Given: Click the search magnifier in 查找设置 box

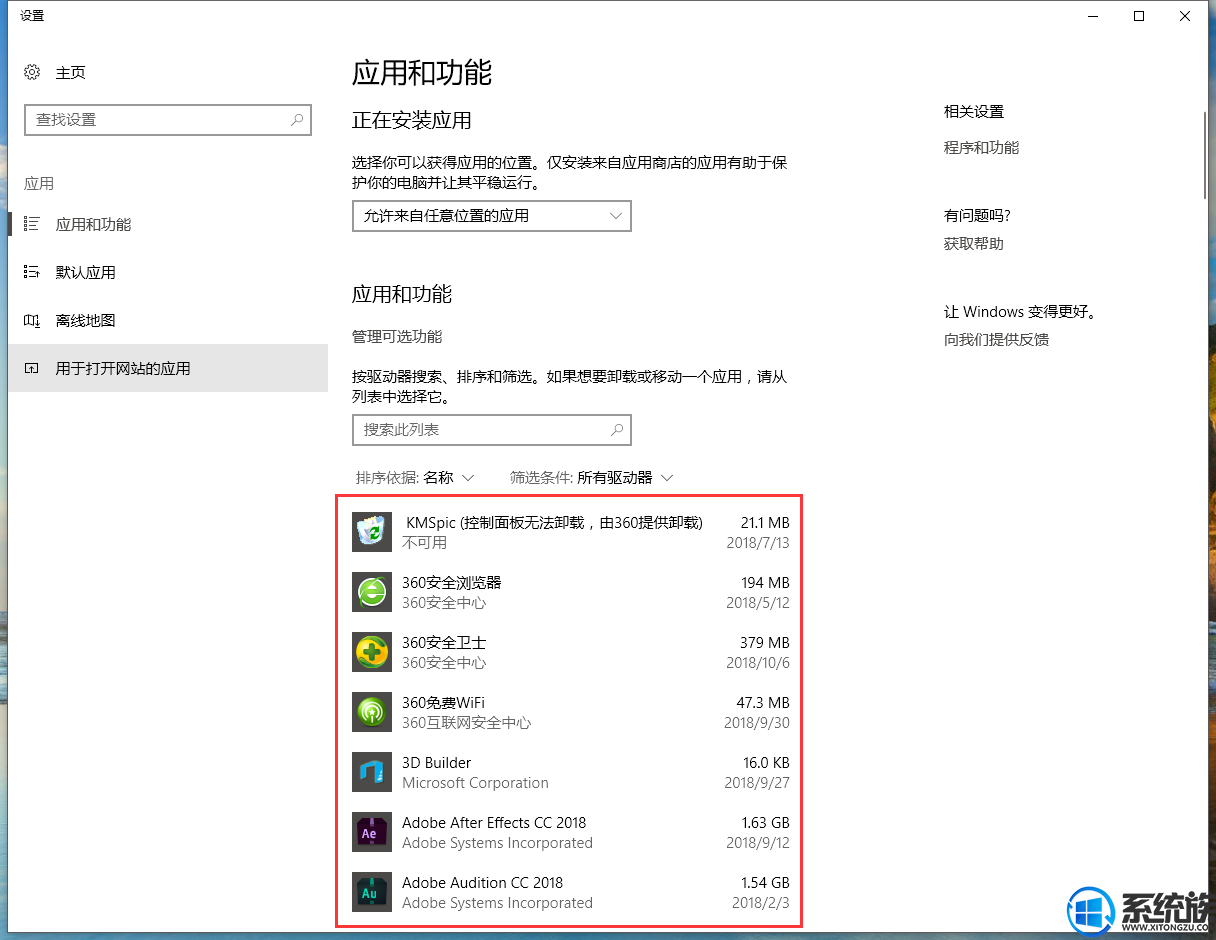Looking at the screenshot, I should tap(297, 120).
